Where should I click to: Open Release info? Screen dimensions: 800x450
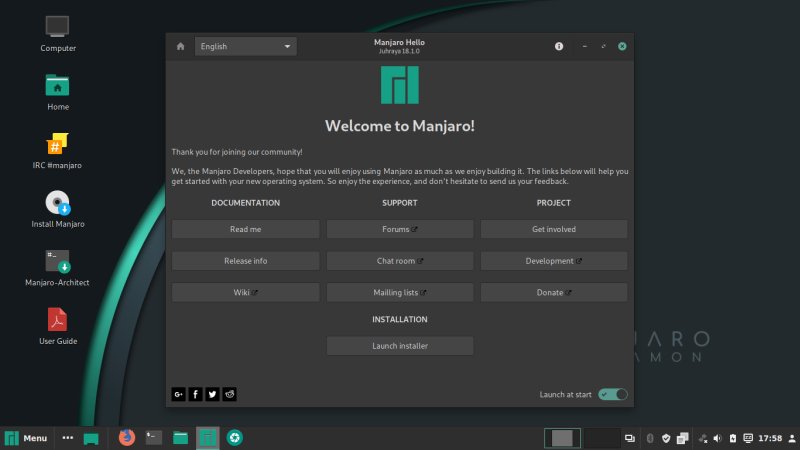[x=245, y=261]
